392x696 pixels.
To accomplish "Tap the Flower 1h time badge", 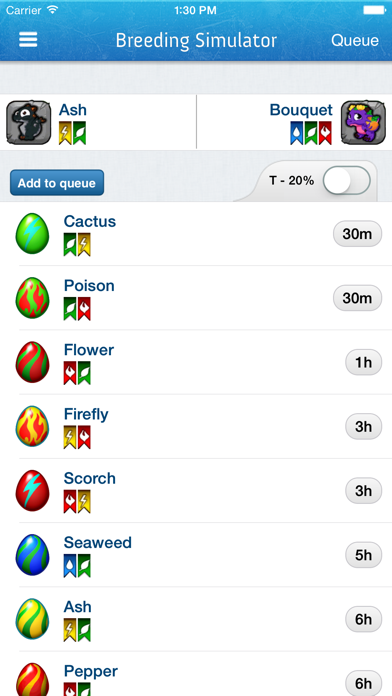I will click(x=364, y=362).
